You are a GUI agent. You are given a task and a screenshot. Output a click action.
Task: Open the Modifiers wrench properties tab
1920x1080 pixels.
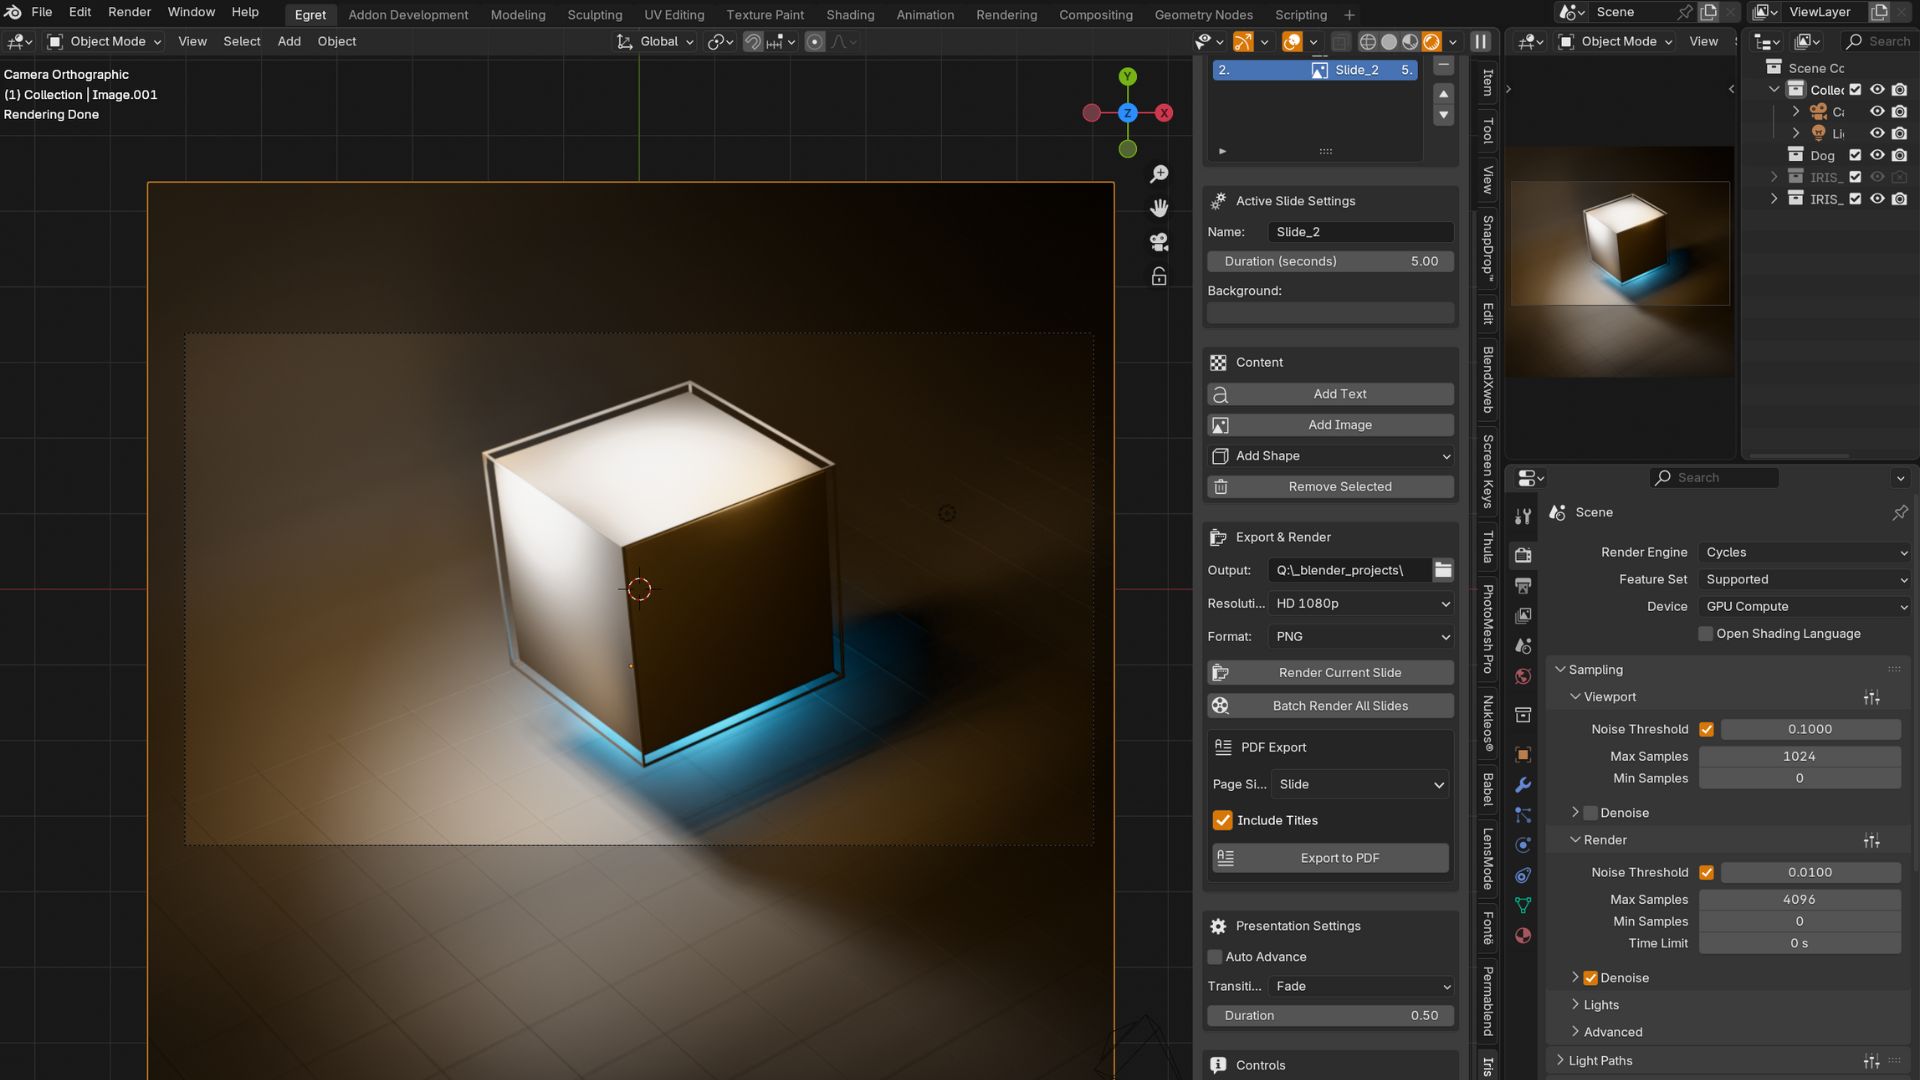pos(1523,785)
